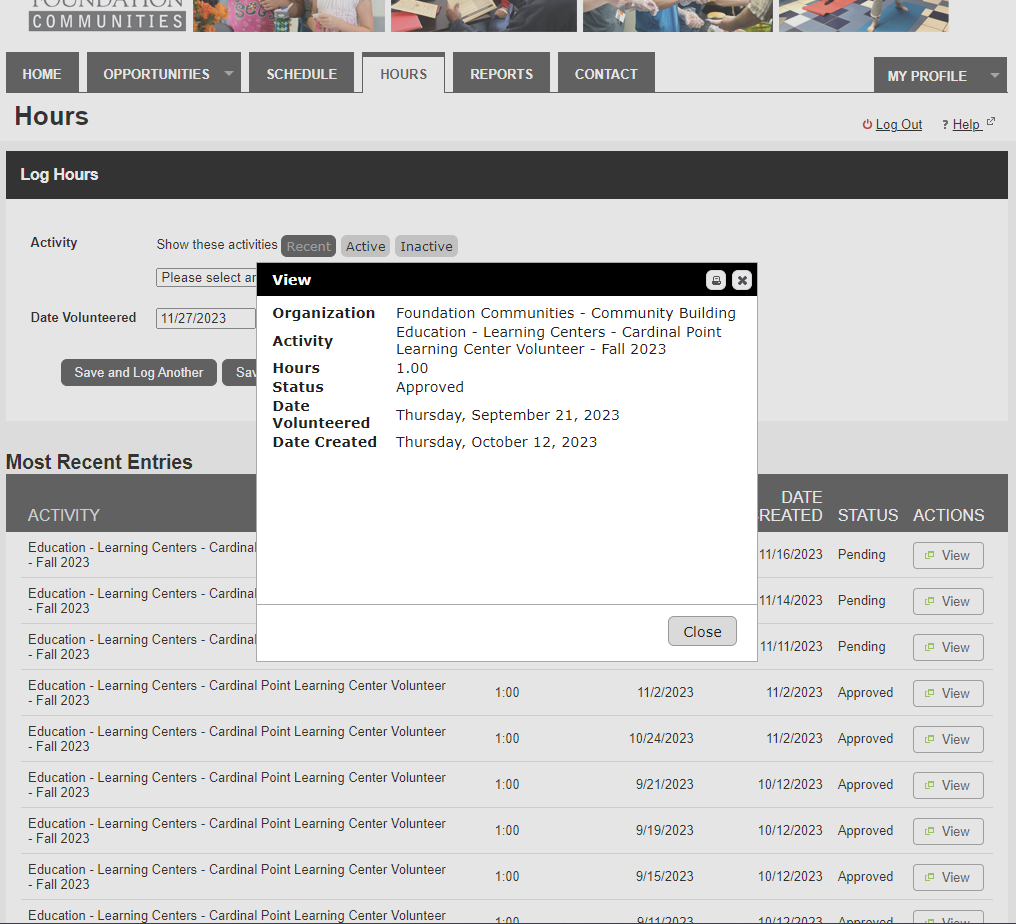Click the Log Out power icon
Viewport: 1016px width, 924px height.
(x=867, y=124)
